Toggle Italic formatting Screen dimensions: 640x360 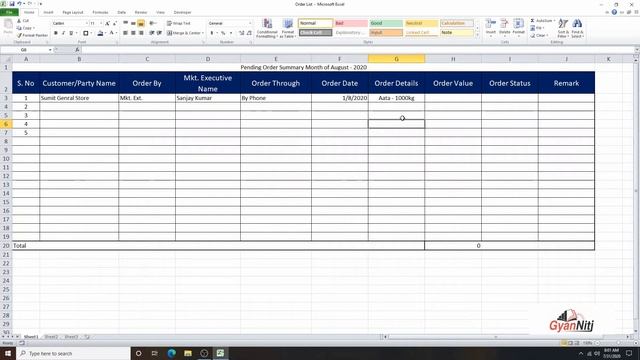(64, 33)
